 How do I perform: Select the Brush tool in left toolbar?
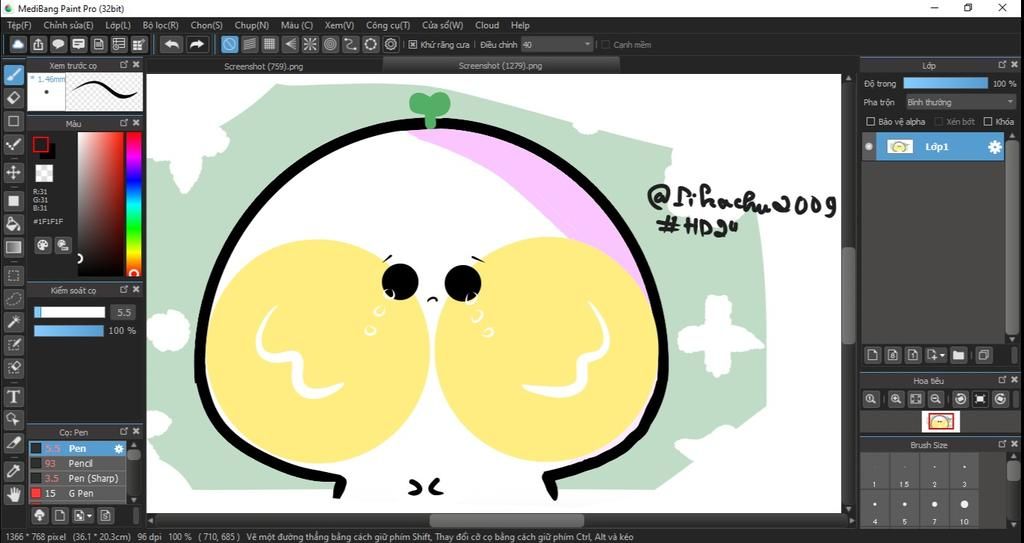tap(14, 74)
